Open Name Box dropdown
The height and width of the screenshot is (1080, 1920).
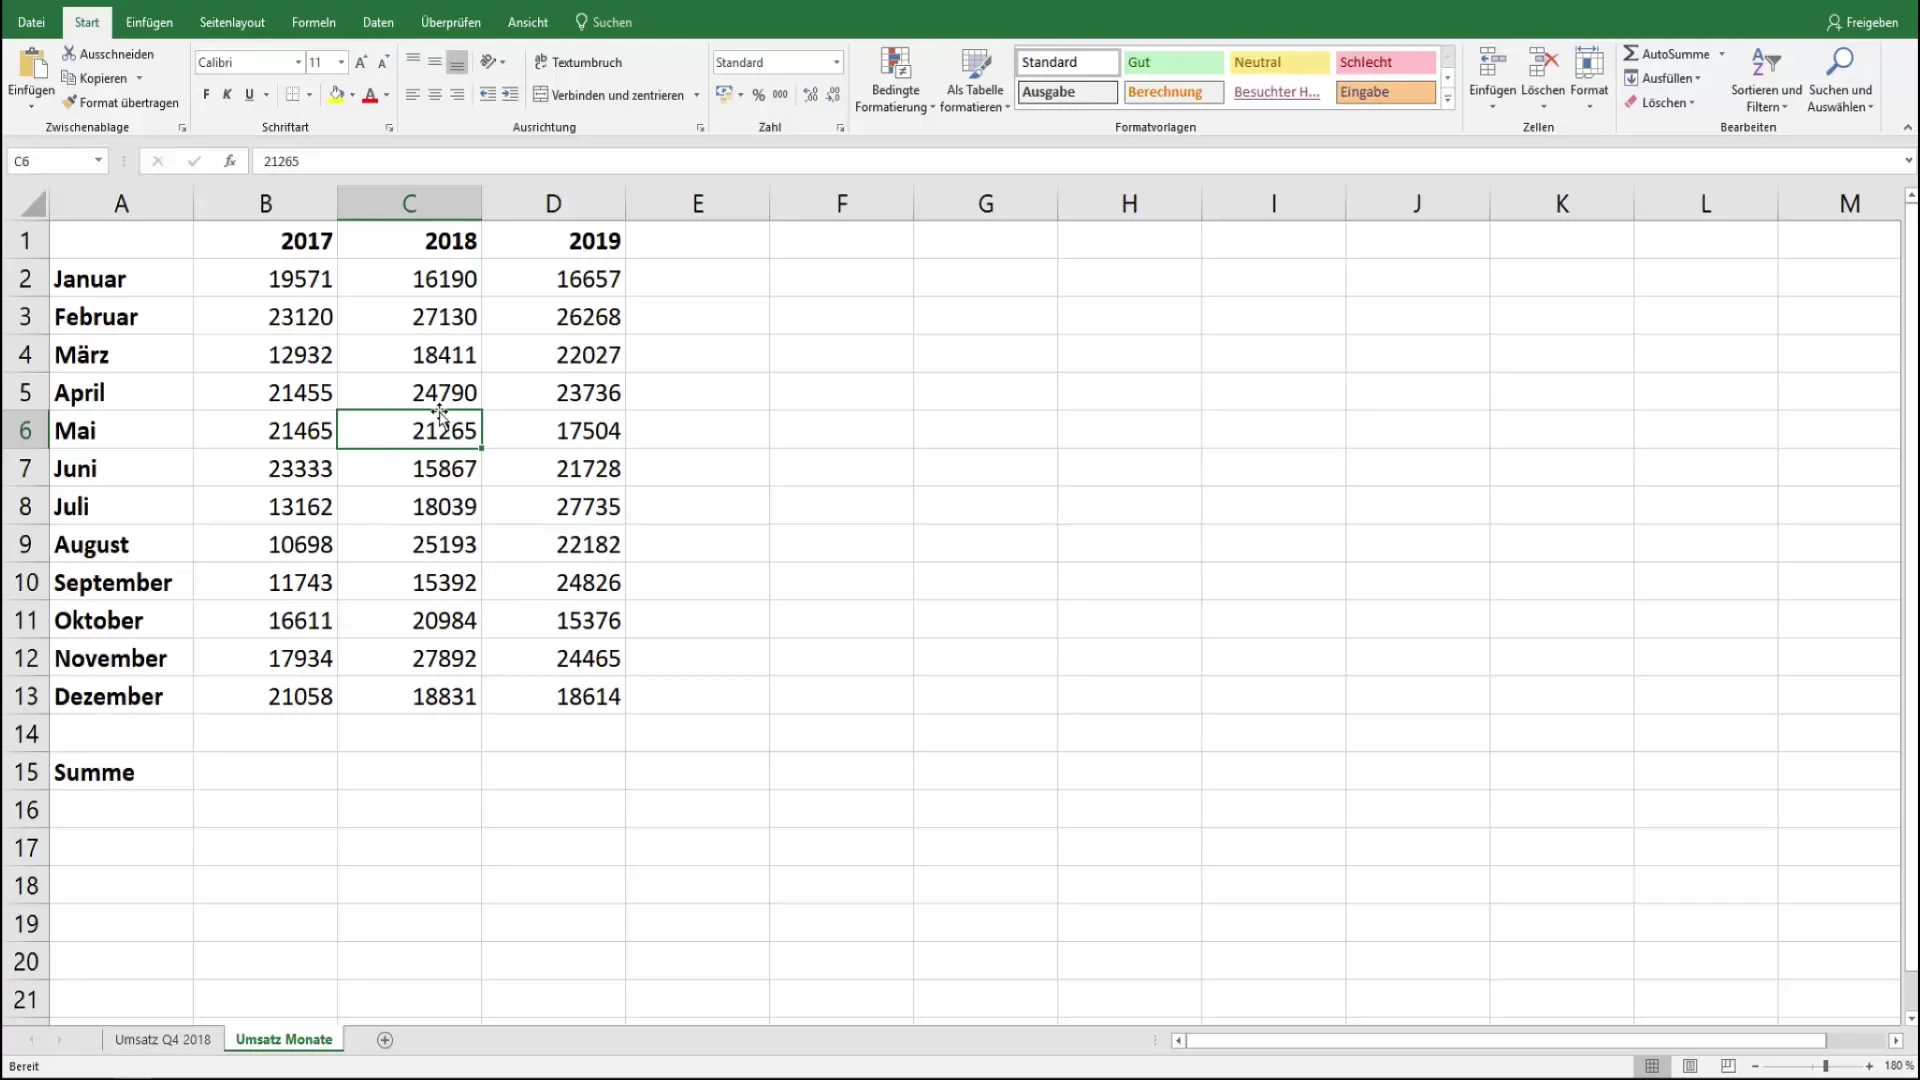[x=98, y=161]
